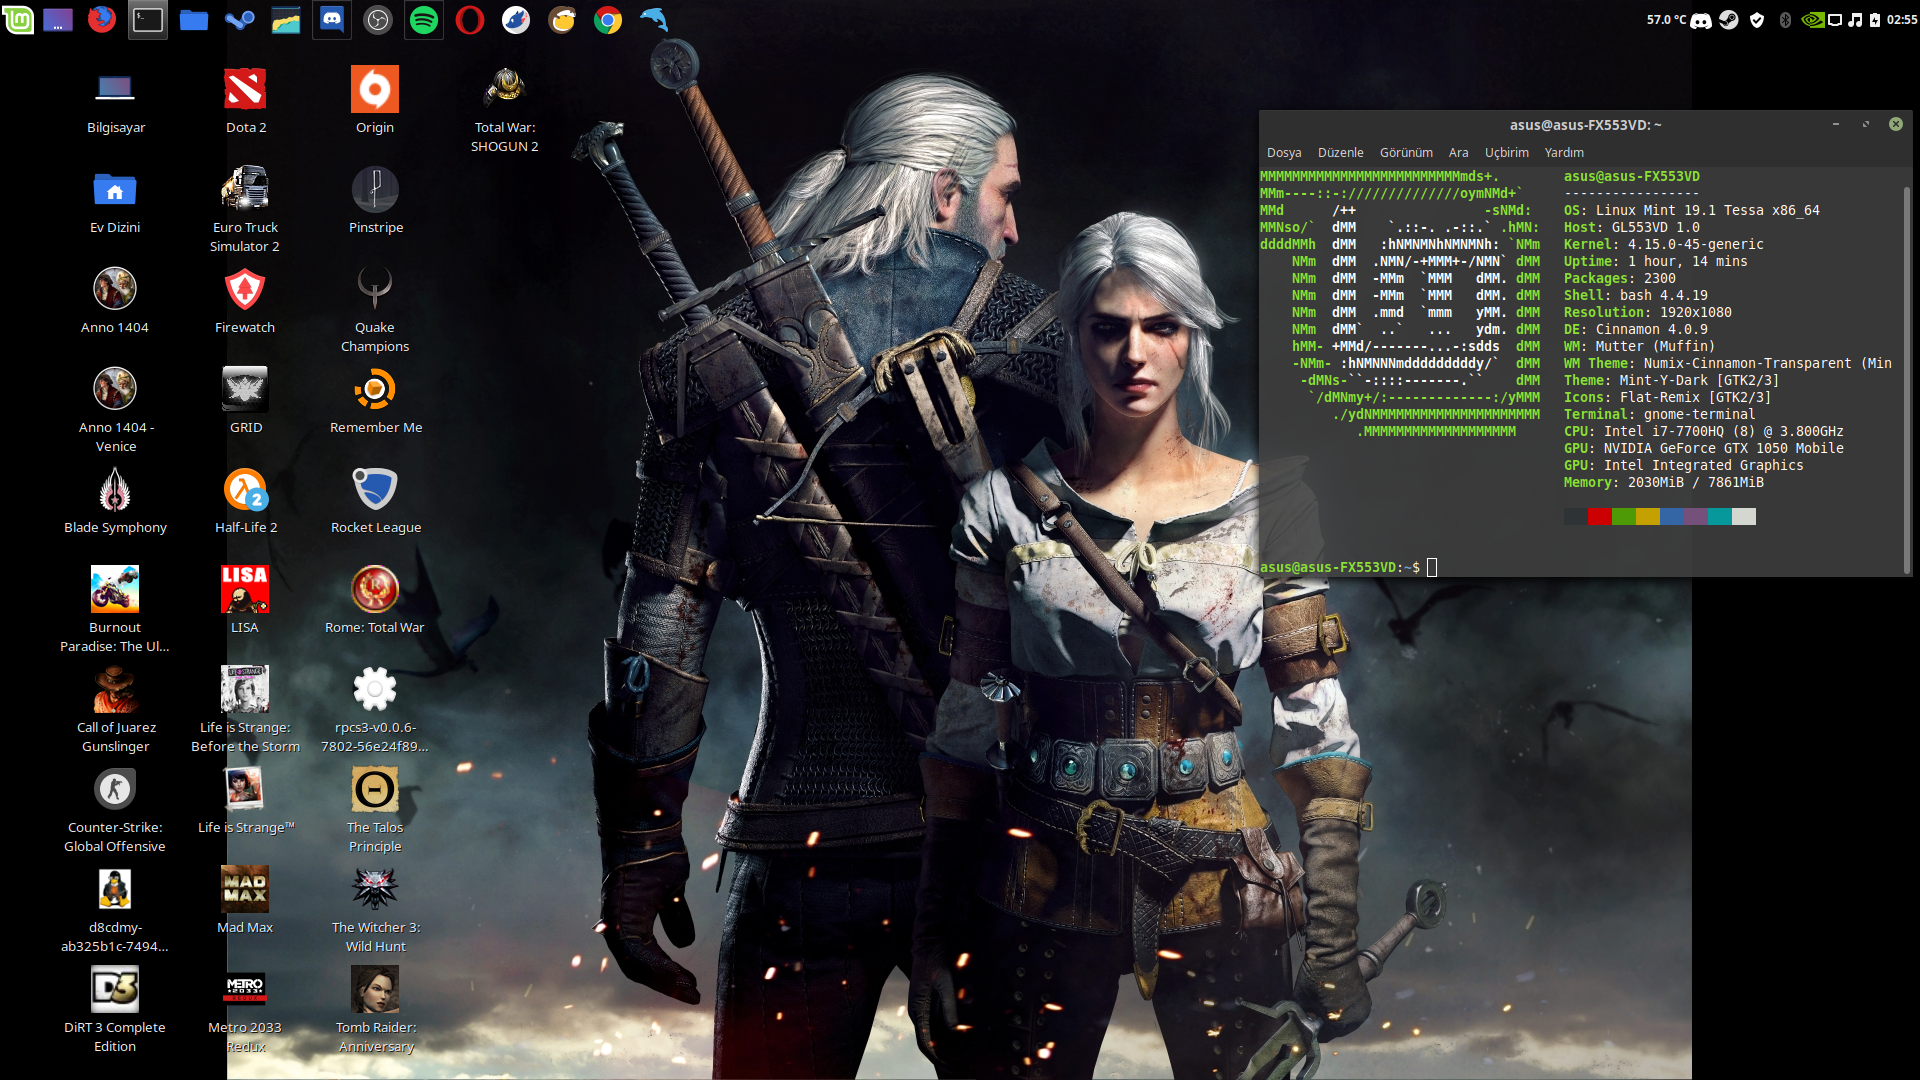Open the blue Files folder in the panel
This screenshot has height=1080, width=1920.
pos(193,19)
